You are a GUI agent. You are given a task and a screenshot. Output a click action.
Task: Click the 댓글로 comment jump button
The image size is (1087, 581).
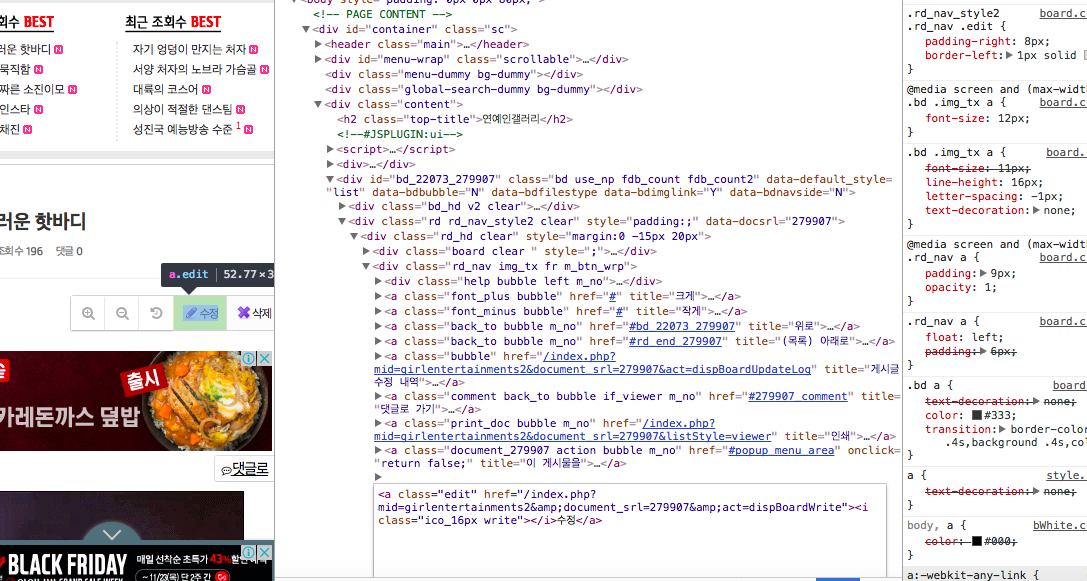(x=244, y=468)
